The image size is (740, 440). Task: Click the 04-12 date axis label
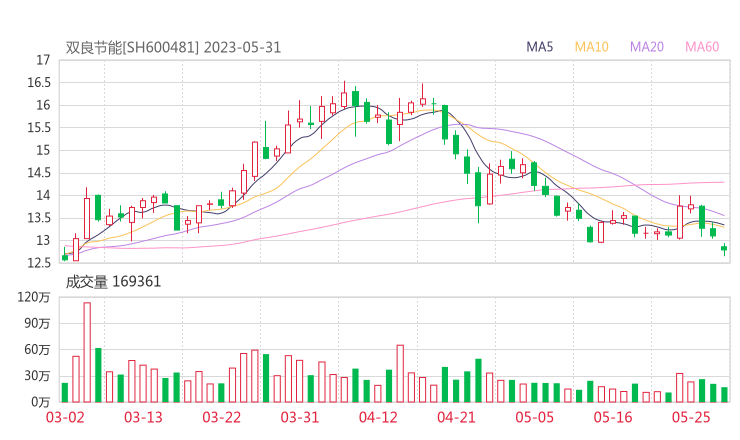(378, 417)
